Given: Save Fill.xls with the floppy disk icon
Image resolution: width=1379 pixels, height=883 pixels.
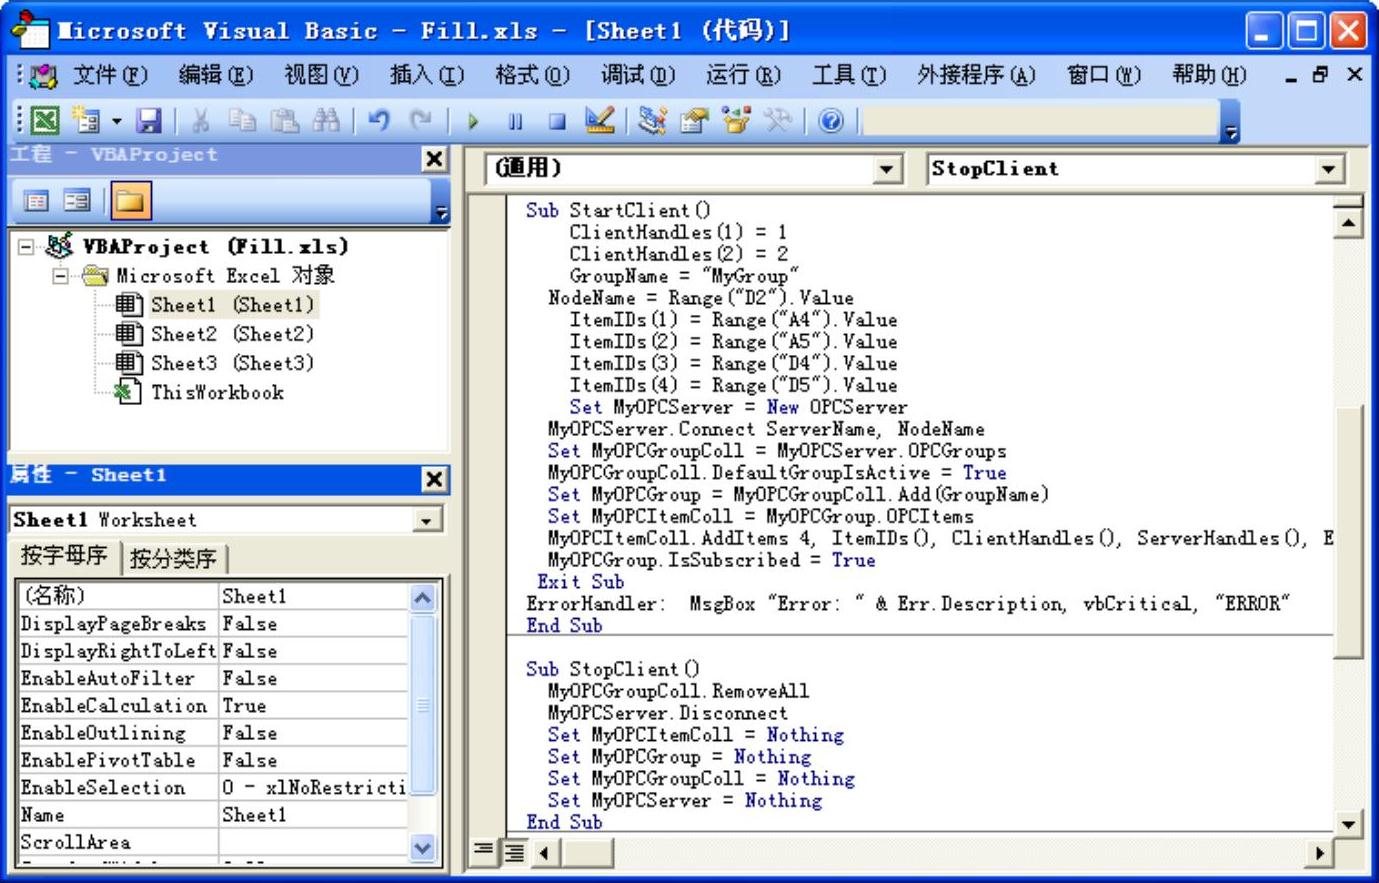Looking at the screenshot, I should (149, 121).
